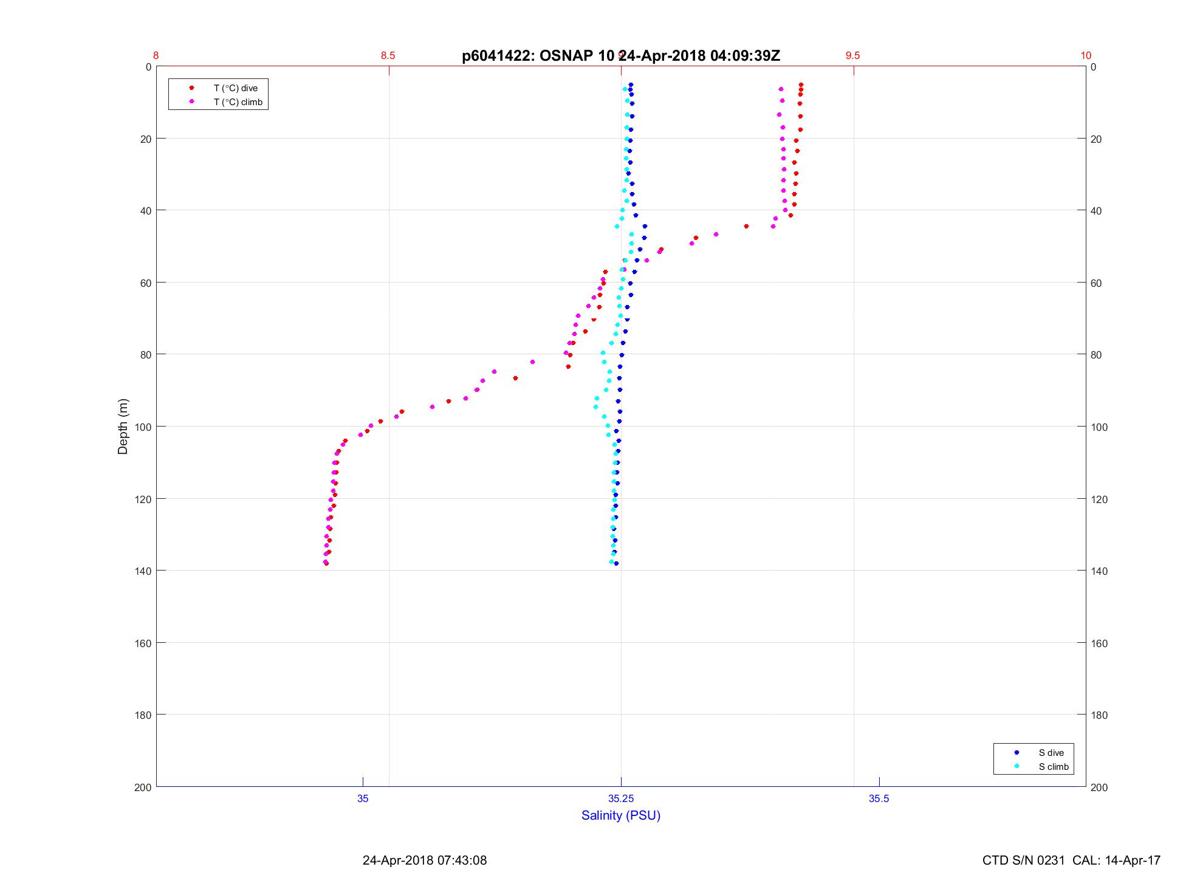
Task: Click the "60" tick on the right depth axis
Action: 1097,283
